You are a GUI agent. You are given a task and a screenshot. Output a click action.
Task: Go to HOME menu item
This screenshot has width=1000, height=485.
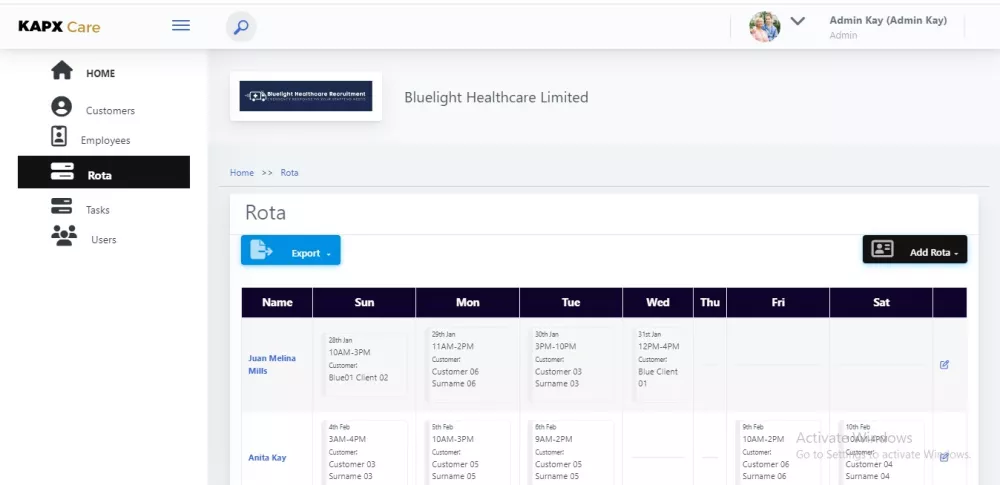101,73
